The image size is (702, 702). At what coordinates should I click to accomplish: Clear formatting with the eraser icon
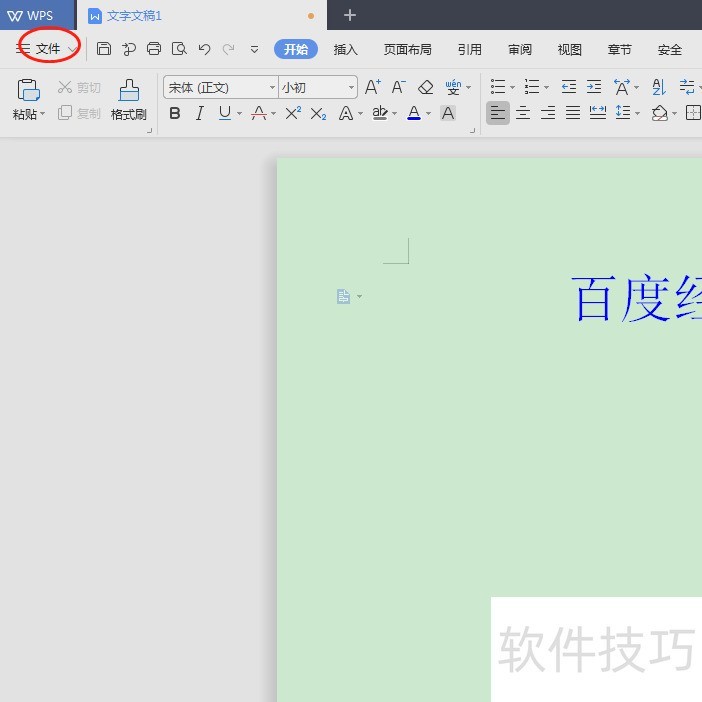pyautogui.click(x=425, y=87)
